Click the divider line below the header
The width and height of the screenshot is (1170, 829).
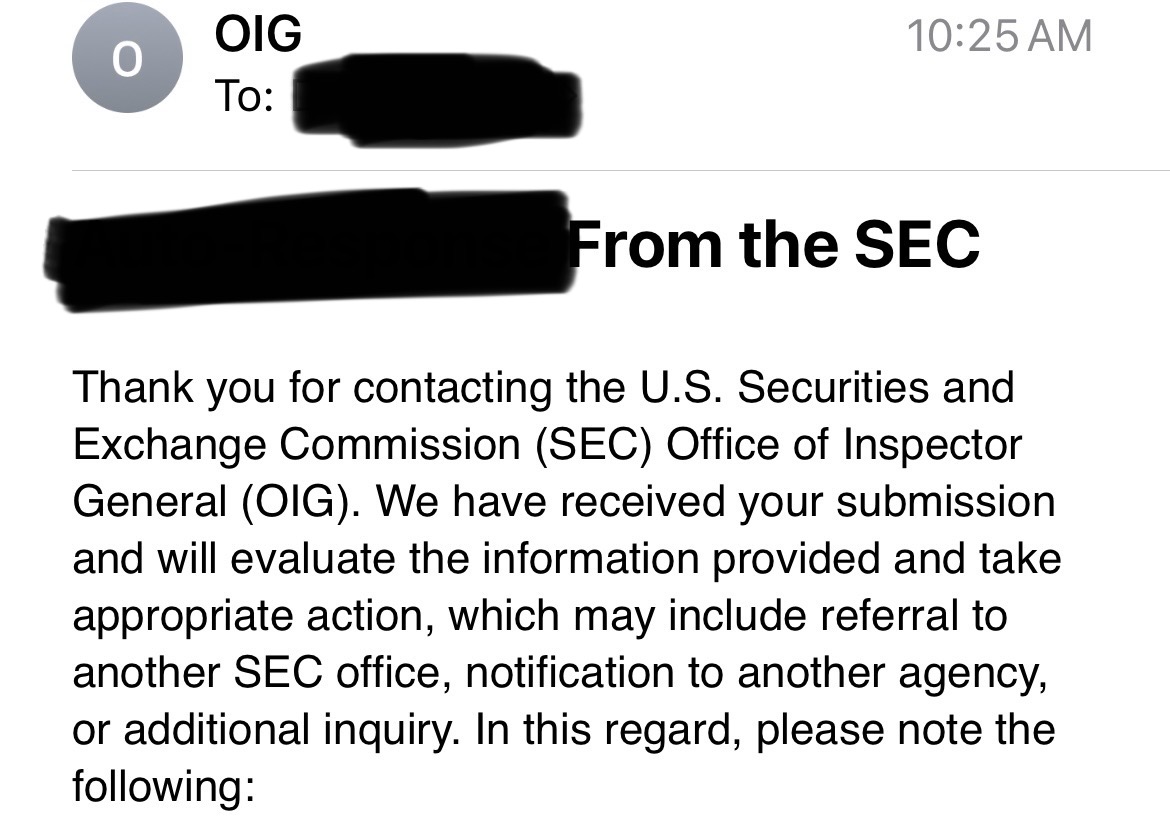(621, 171)
